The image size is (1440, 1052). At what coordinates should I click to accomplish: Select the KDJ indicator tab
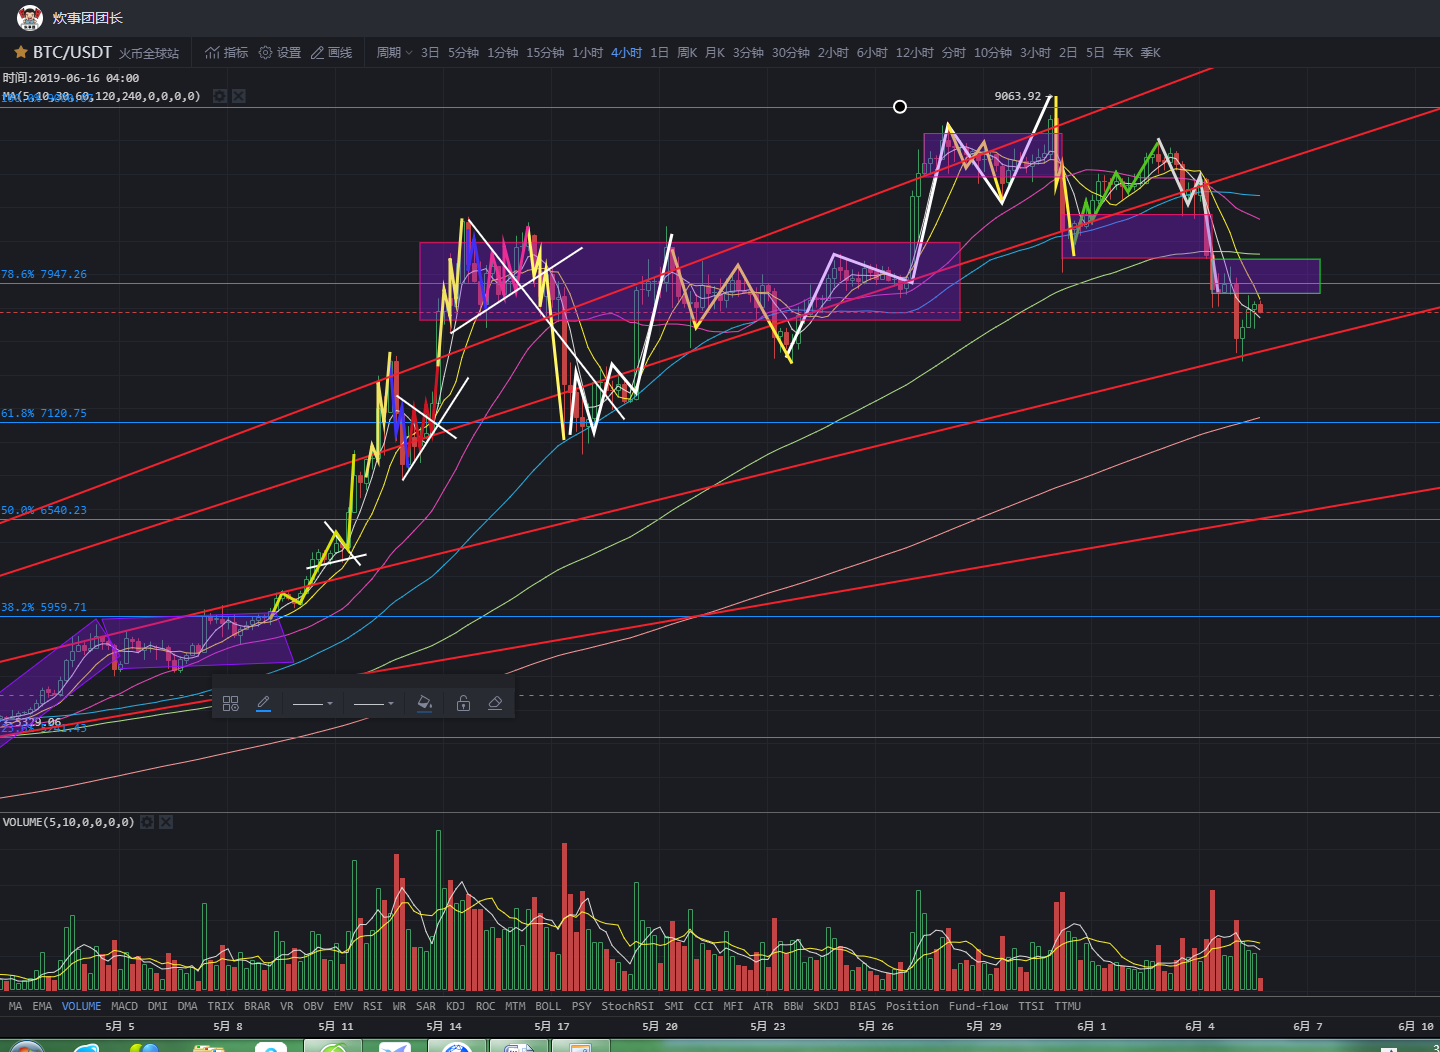455,1006
